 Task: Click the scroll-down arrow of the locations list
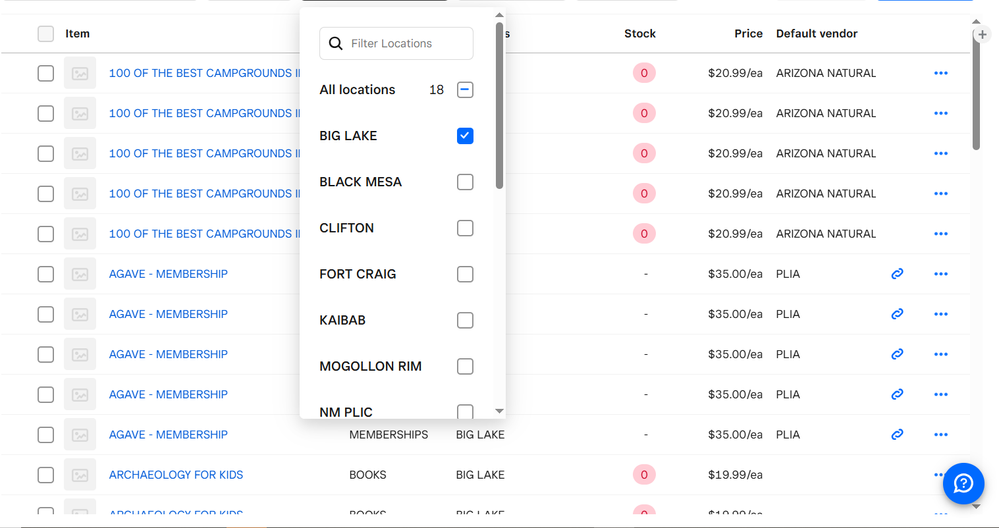(x=500, y=411)
